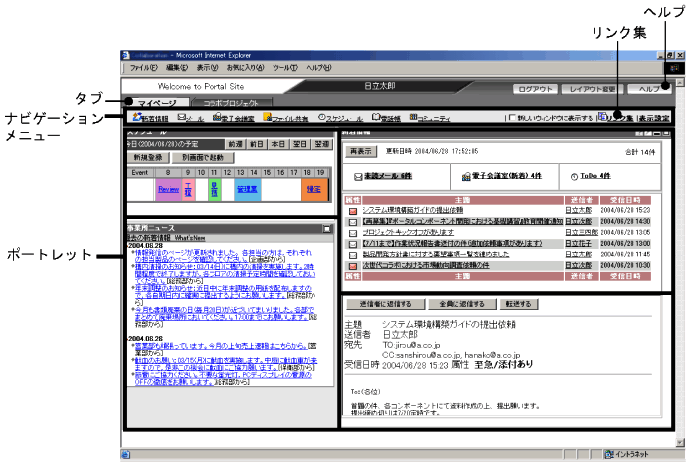Screen dimensions: 689x465
Task: Open the ファイル menu
Action: (x=143, y=68)
